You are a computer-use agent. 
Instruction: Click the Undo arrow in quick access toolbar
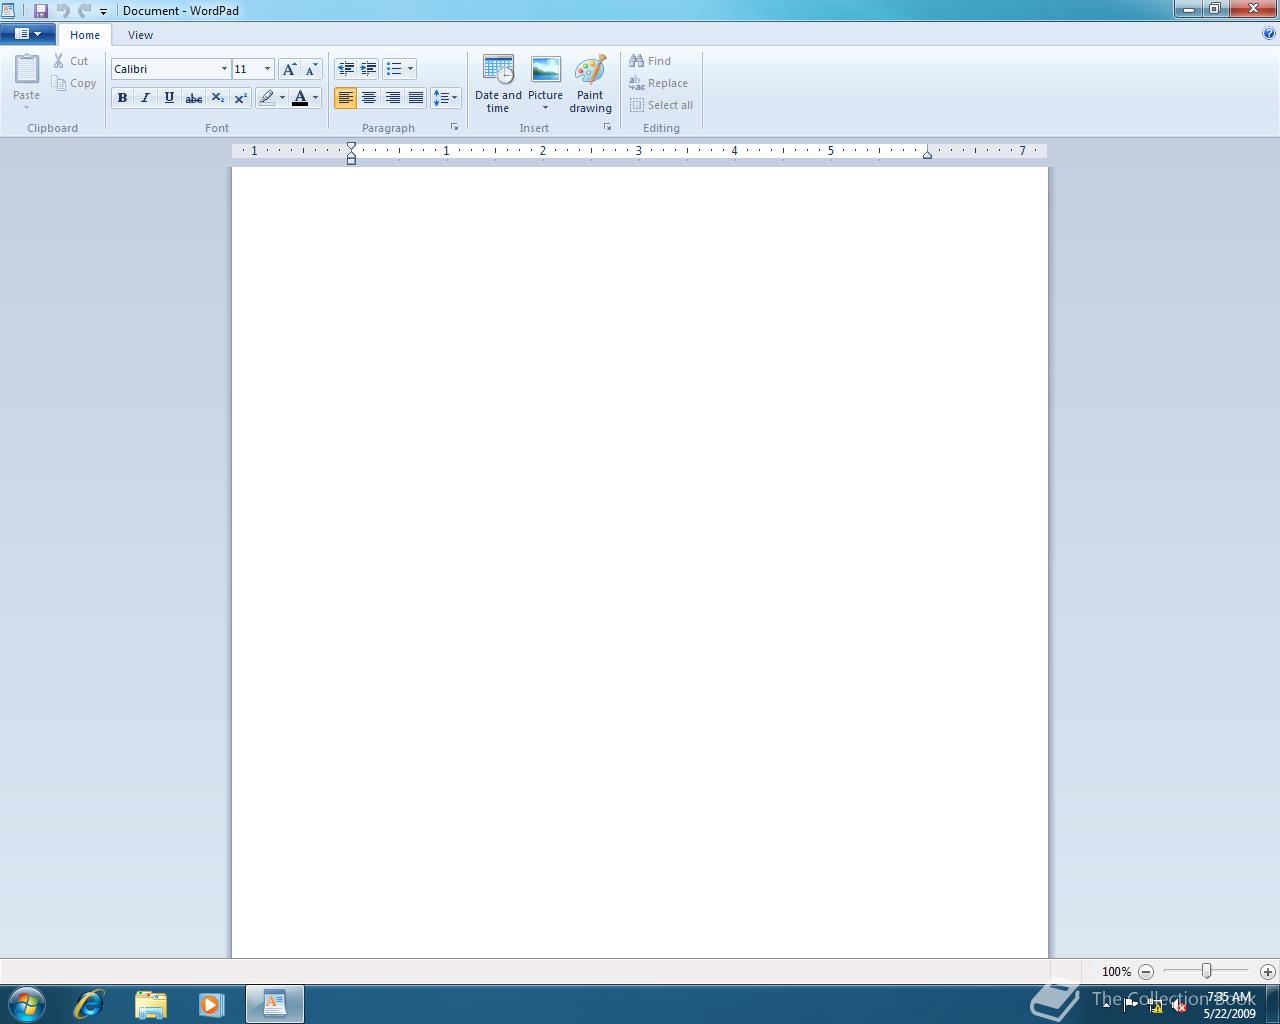pyautogui.click(x=63, y=11)
